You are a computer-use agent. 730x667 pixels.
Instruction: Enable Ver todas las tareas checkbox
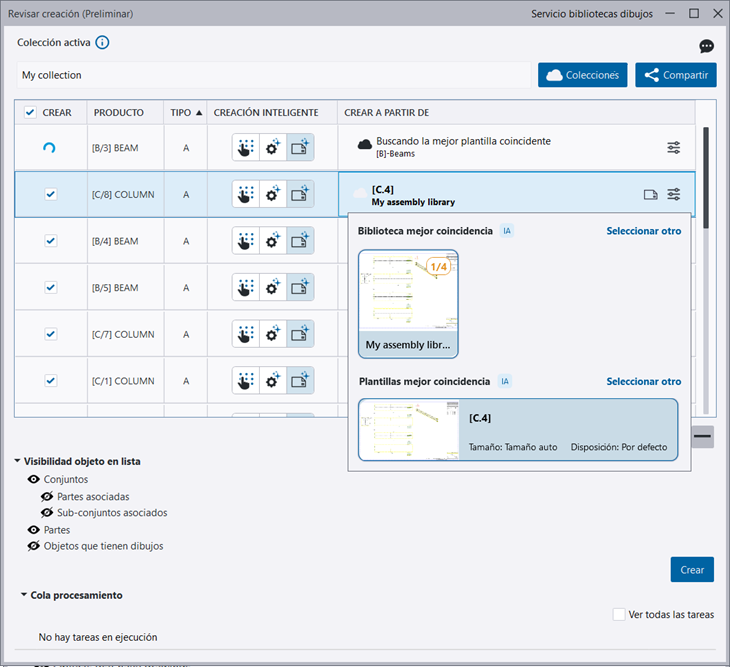click(x=619, y=614)
